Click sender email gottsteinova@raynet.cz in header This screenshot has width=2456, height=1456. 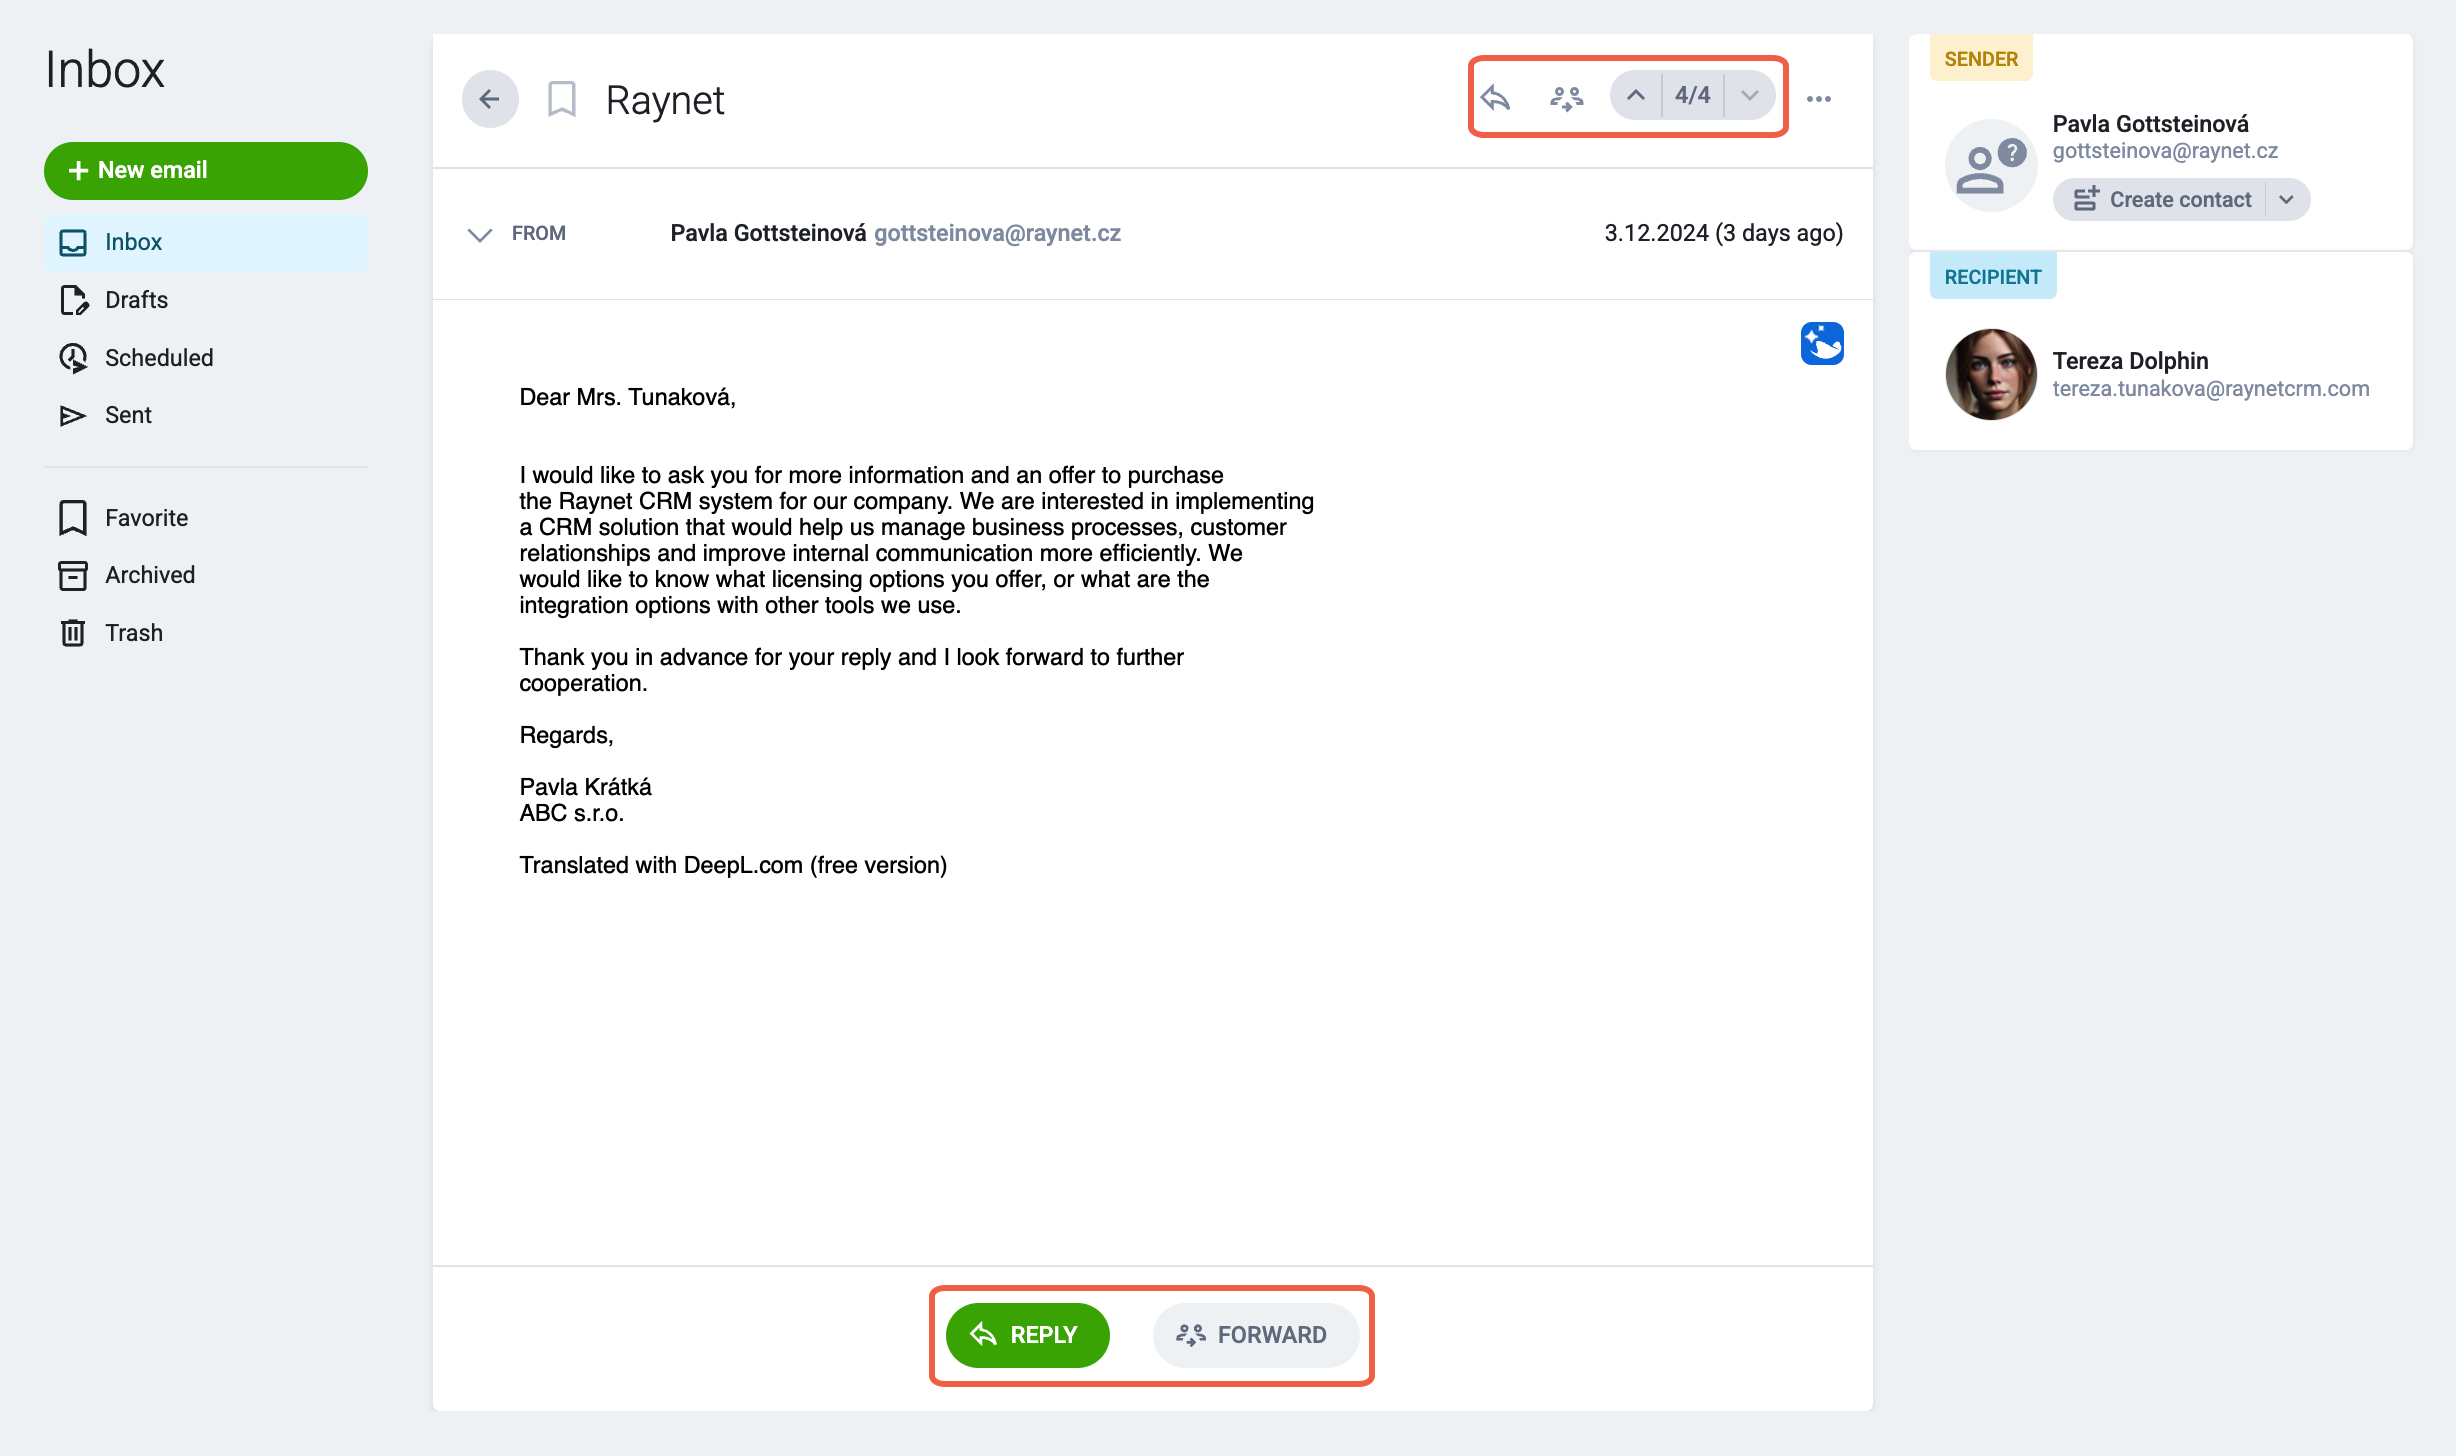(997, 233)
